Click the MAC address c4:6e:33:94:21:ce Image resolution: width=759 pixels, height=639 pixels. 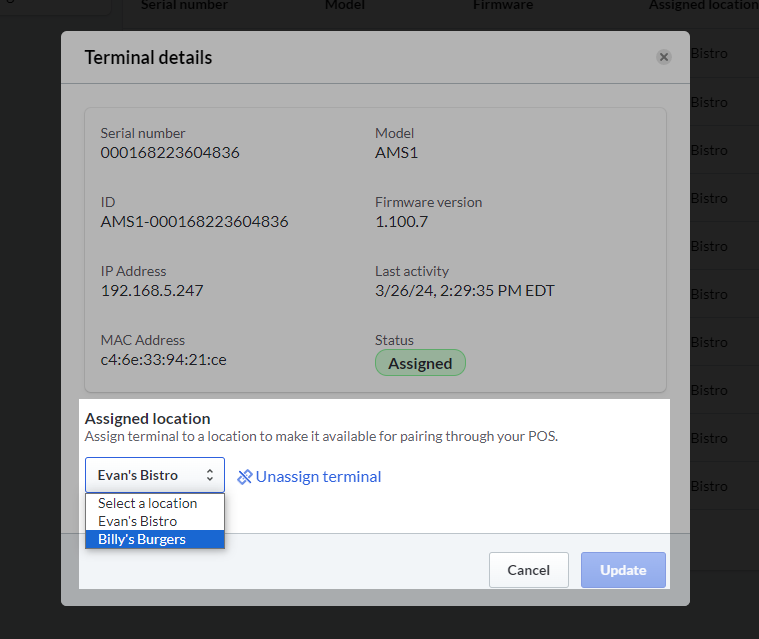(164, 360)
